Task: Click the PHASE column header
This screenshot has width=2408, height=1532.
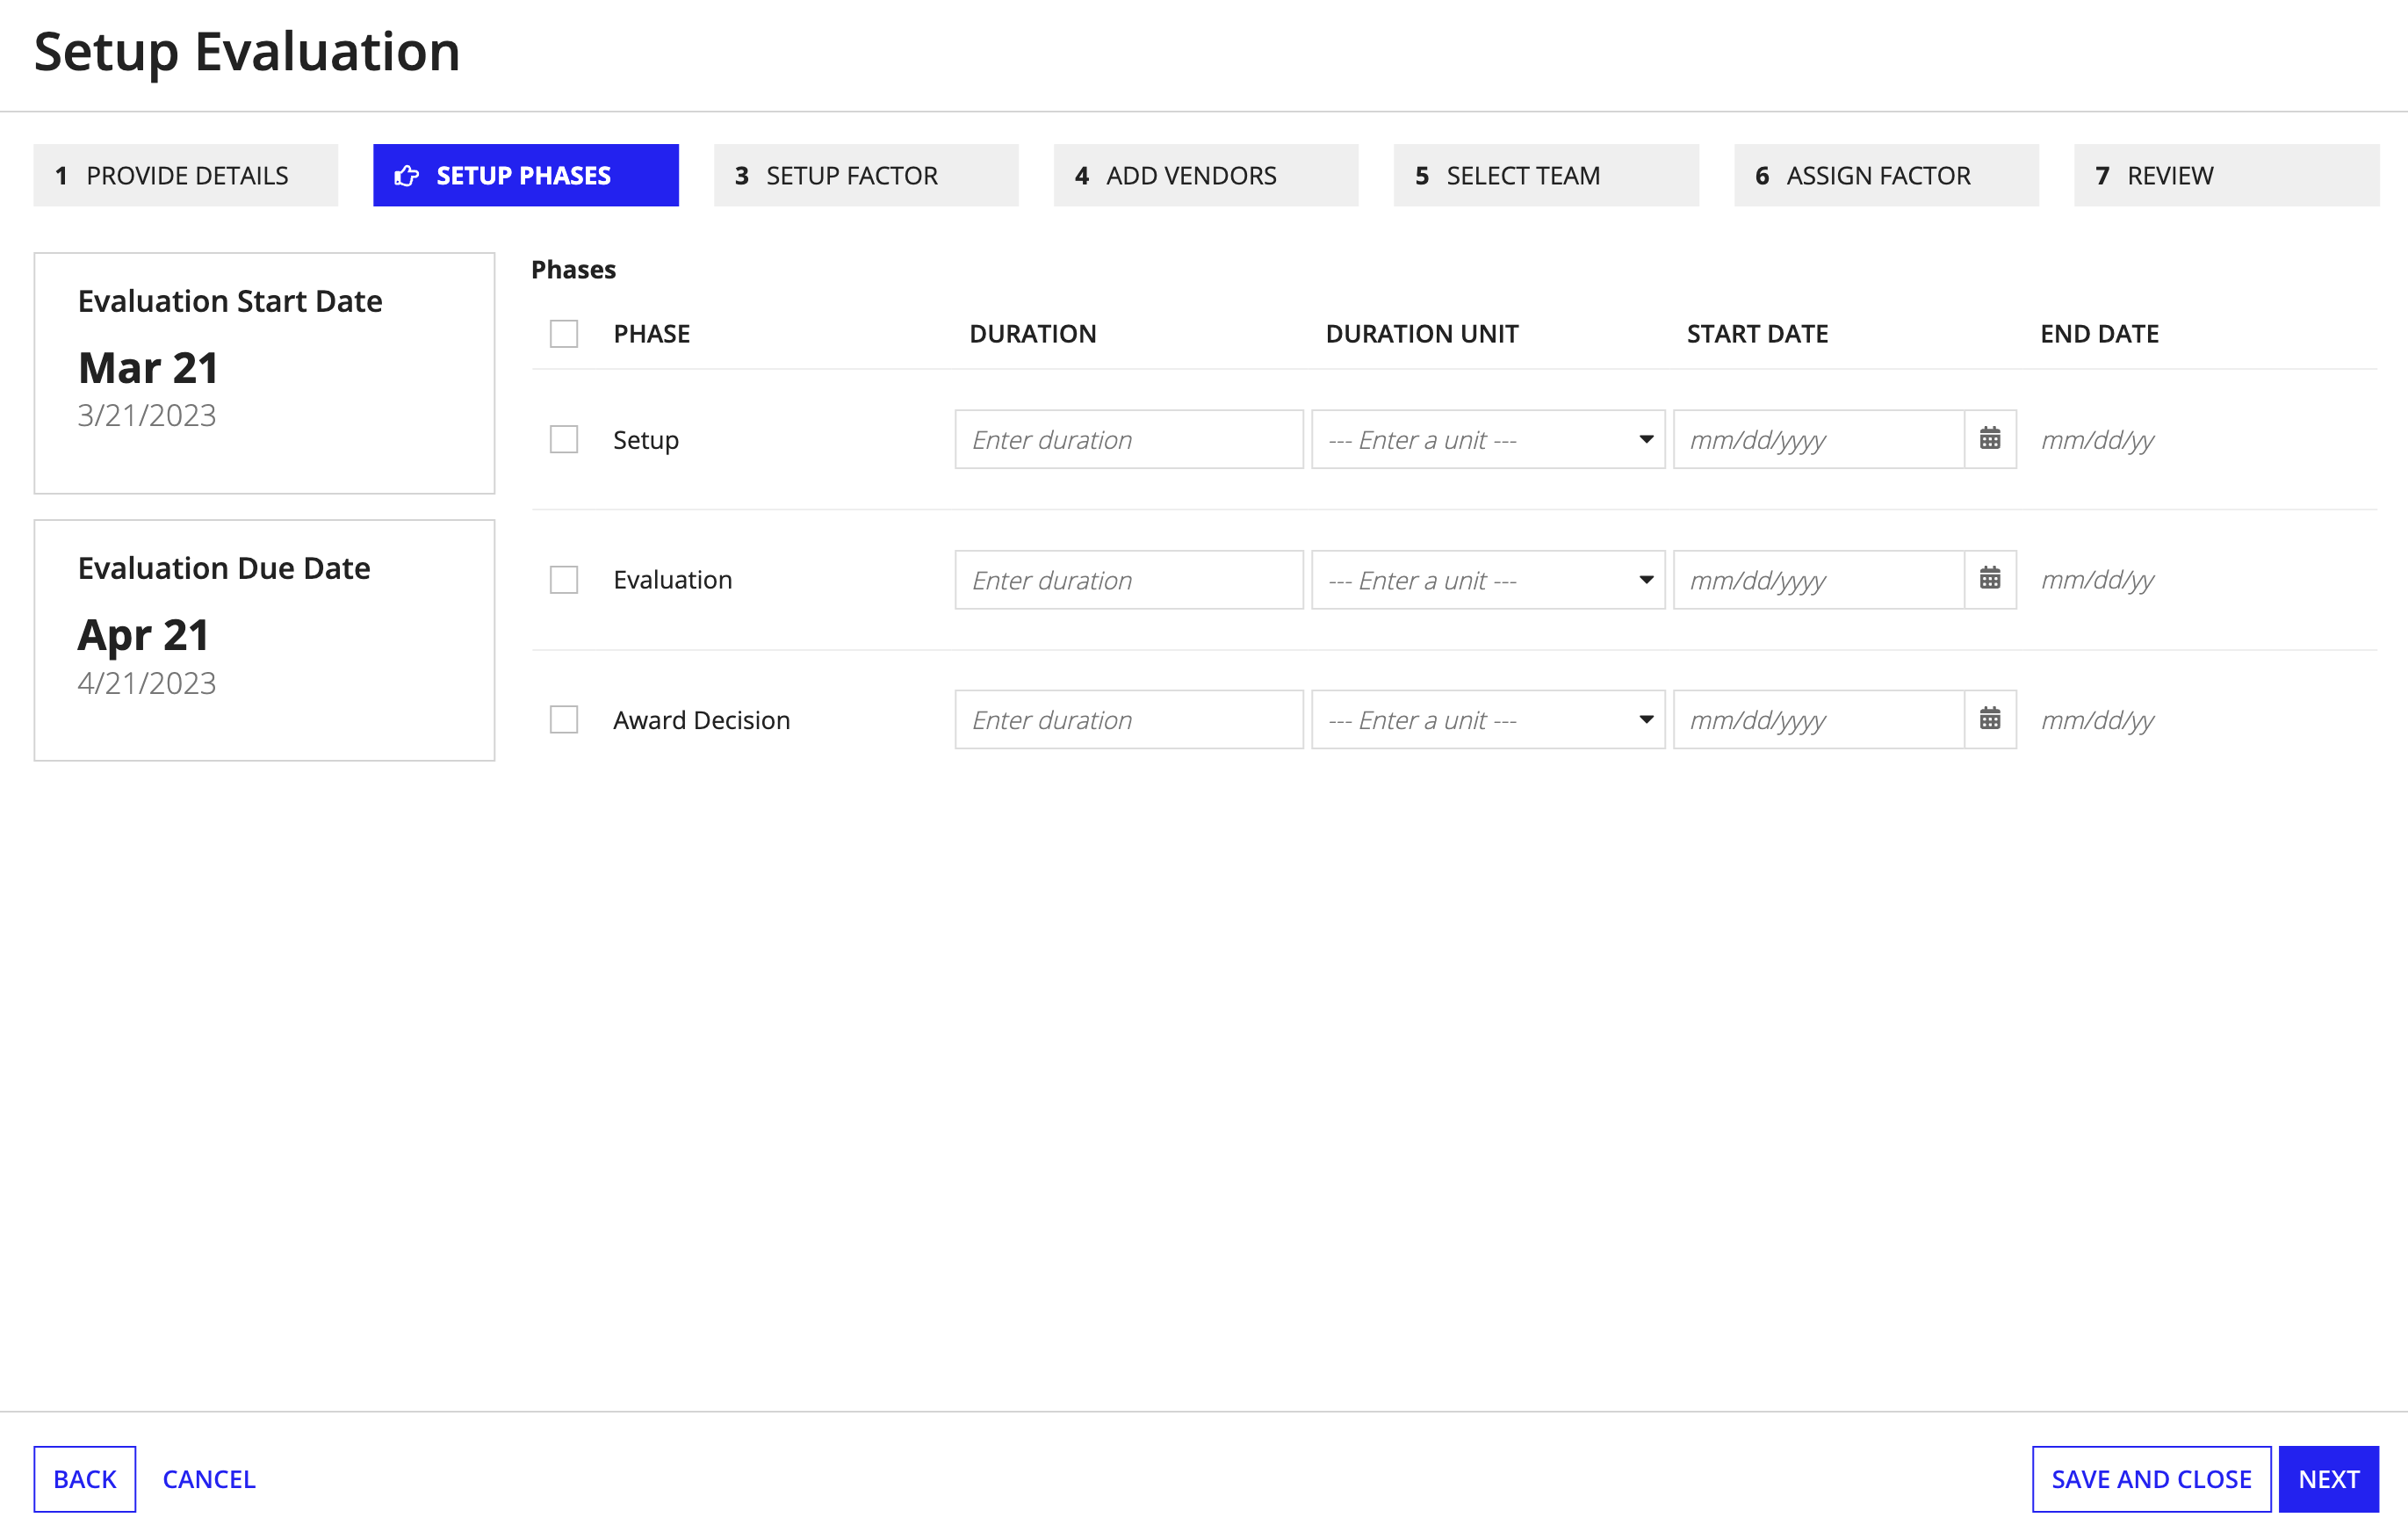Action: pos(652,334)
